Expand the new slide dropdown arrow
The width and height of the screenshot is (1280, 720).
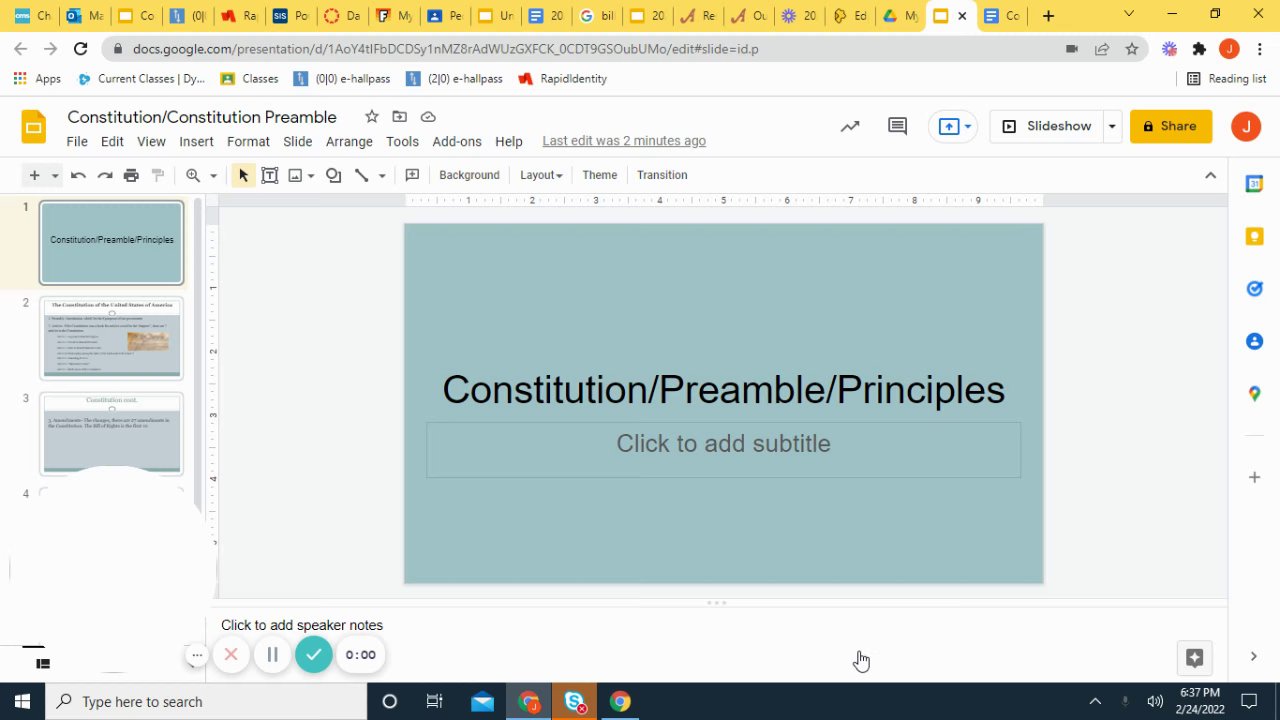click(55, 175)
